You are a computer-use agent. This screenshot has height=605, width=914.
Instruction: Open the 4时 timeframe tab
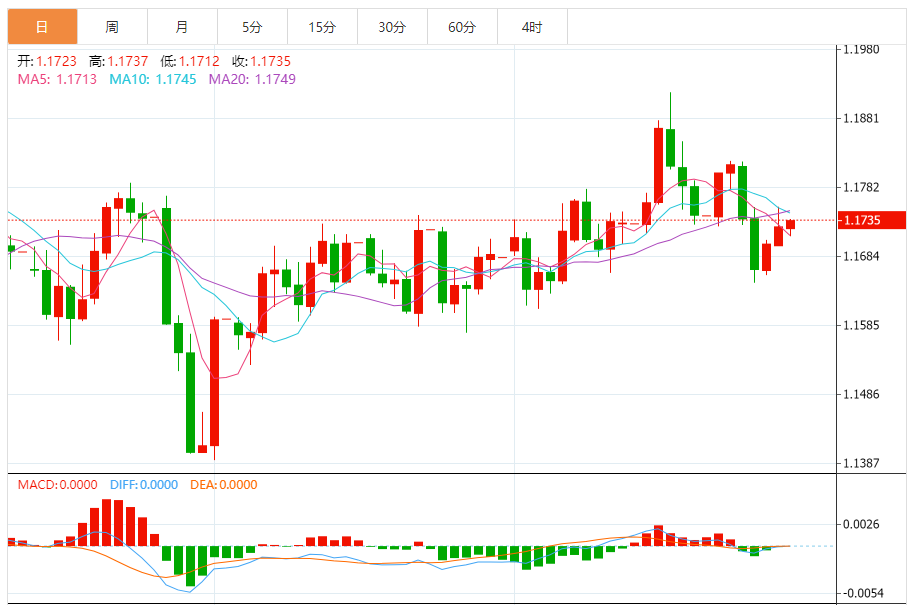point(532,27)
